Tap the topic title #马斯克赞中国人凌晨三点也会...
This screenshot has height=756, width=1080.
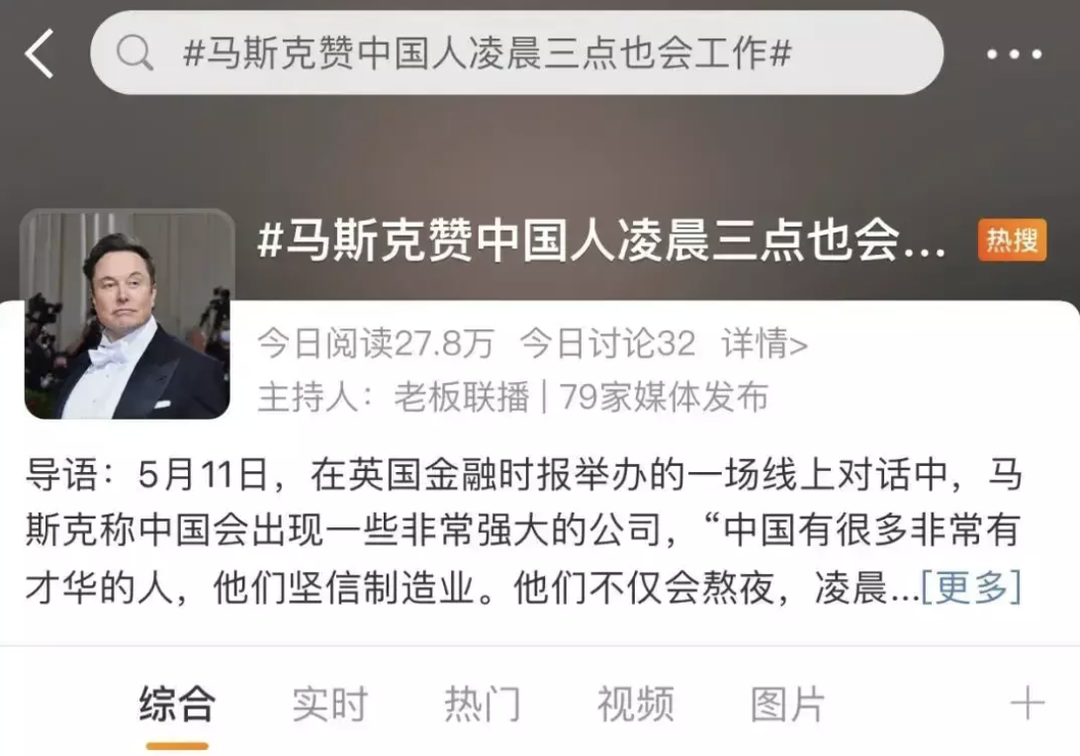click(601, 240)
